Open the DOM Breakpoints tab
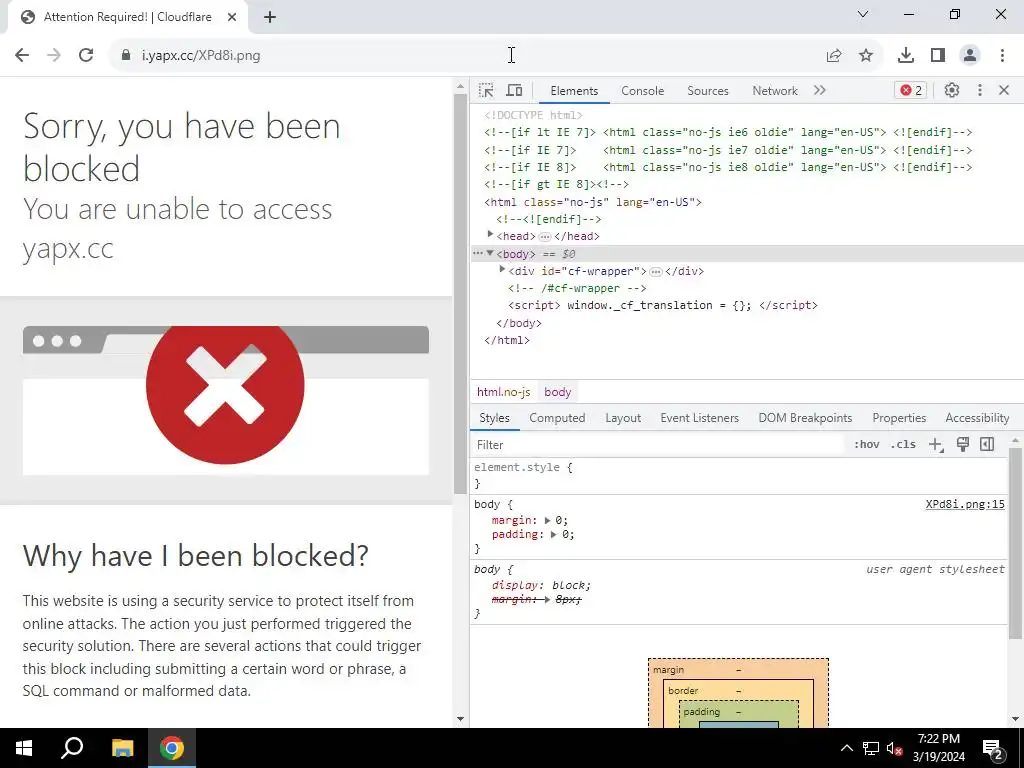The image size is (1024, 768). (x=805, y=418)
